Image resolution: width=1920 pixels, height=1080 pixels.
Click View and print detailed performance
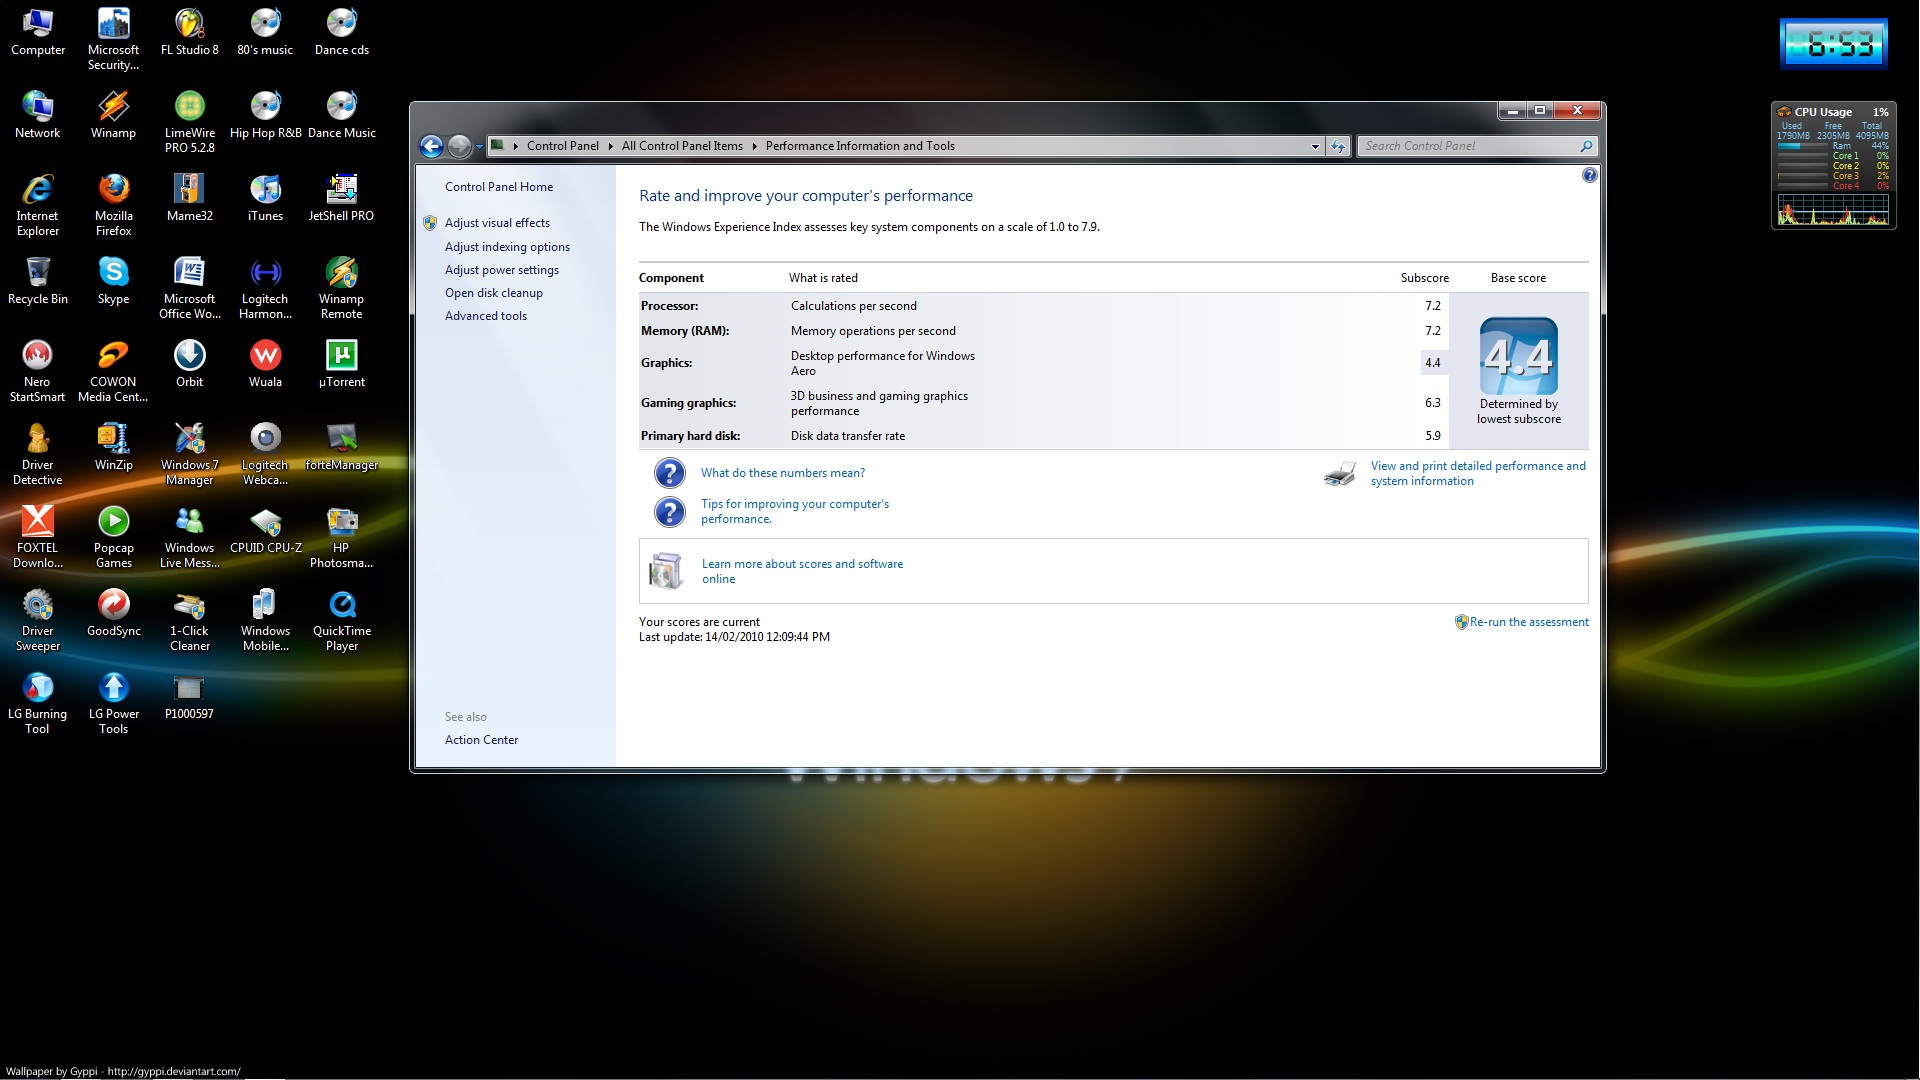[1478, 473]
